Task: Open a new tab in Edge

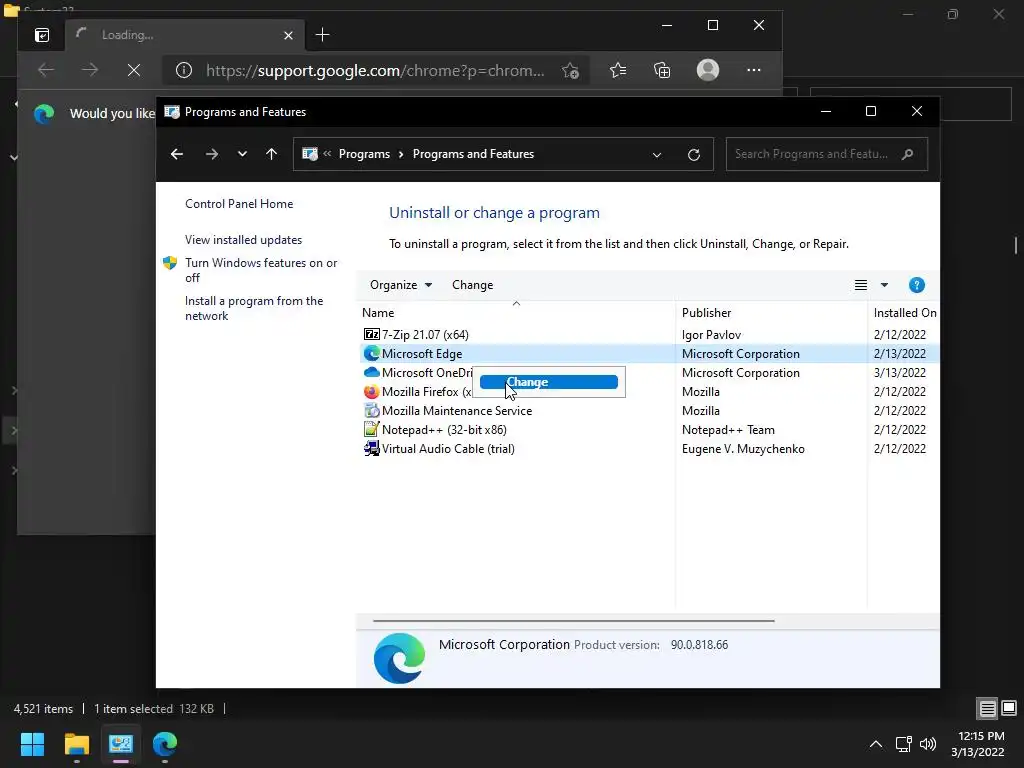Action: [x=323, y=35]
